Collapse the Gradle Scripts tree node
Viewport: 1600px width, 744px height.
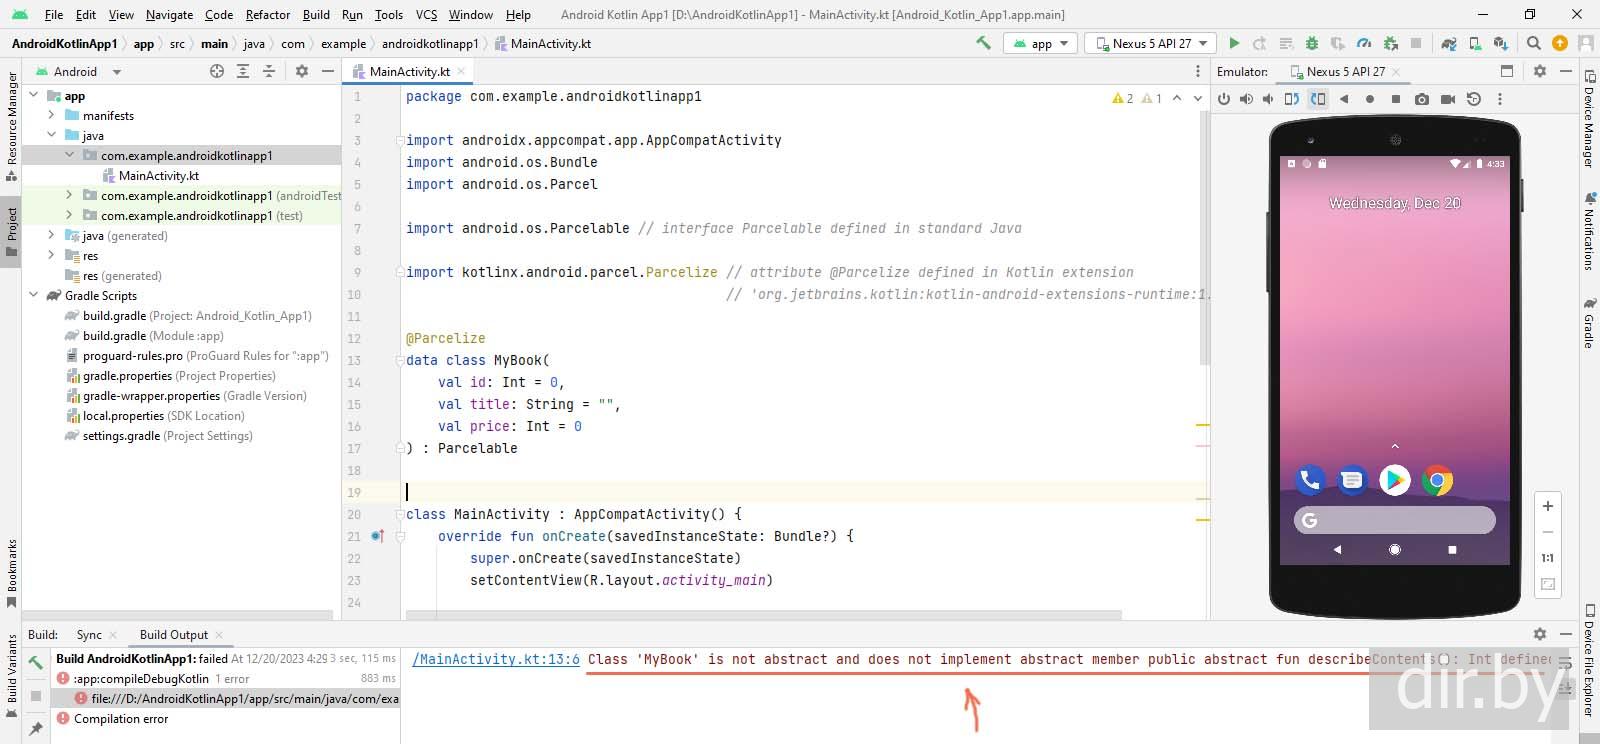pos(34,296)
